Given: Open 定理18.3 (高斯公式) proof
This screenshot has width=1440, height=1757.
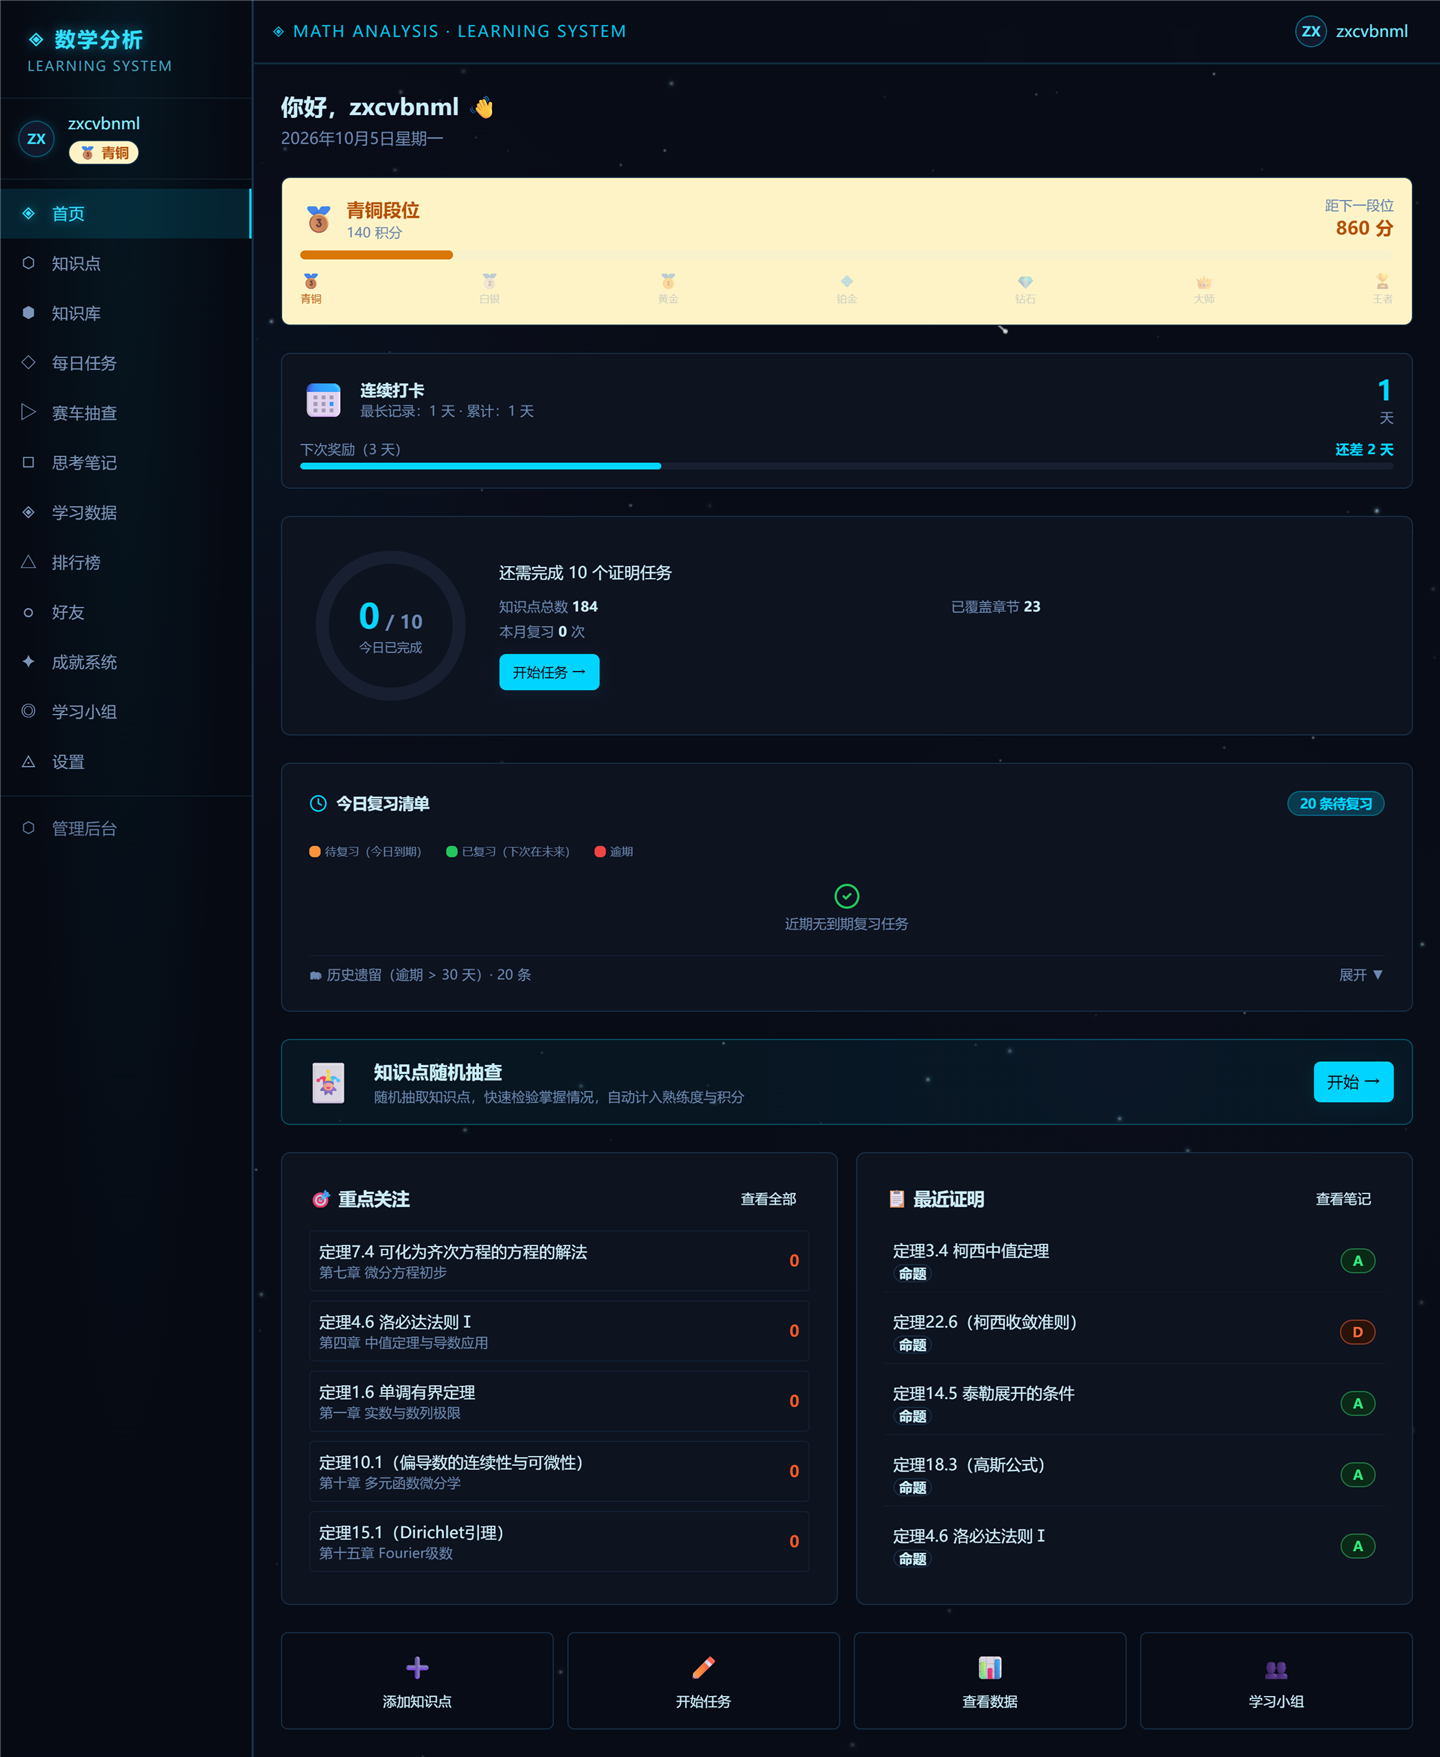Looking at the screenshot, I should coord(1134,1474).
